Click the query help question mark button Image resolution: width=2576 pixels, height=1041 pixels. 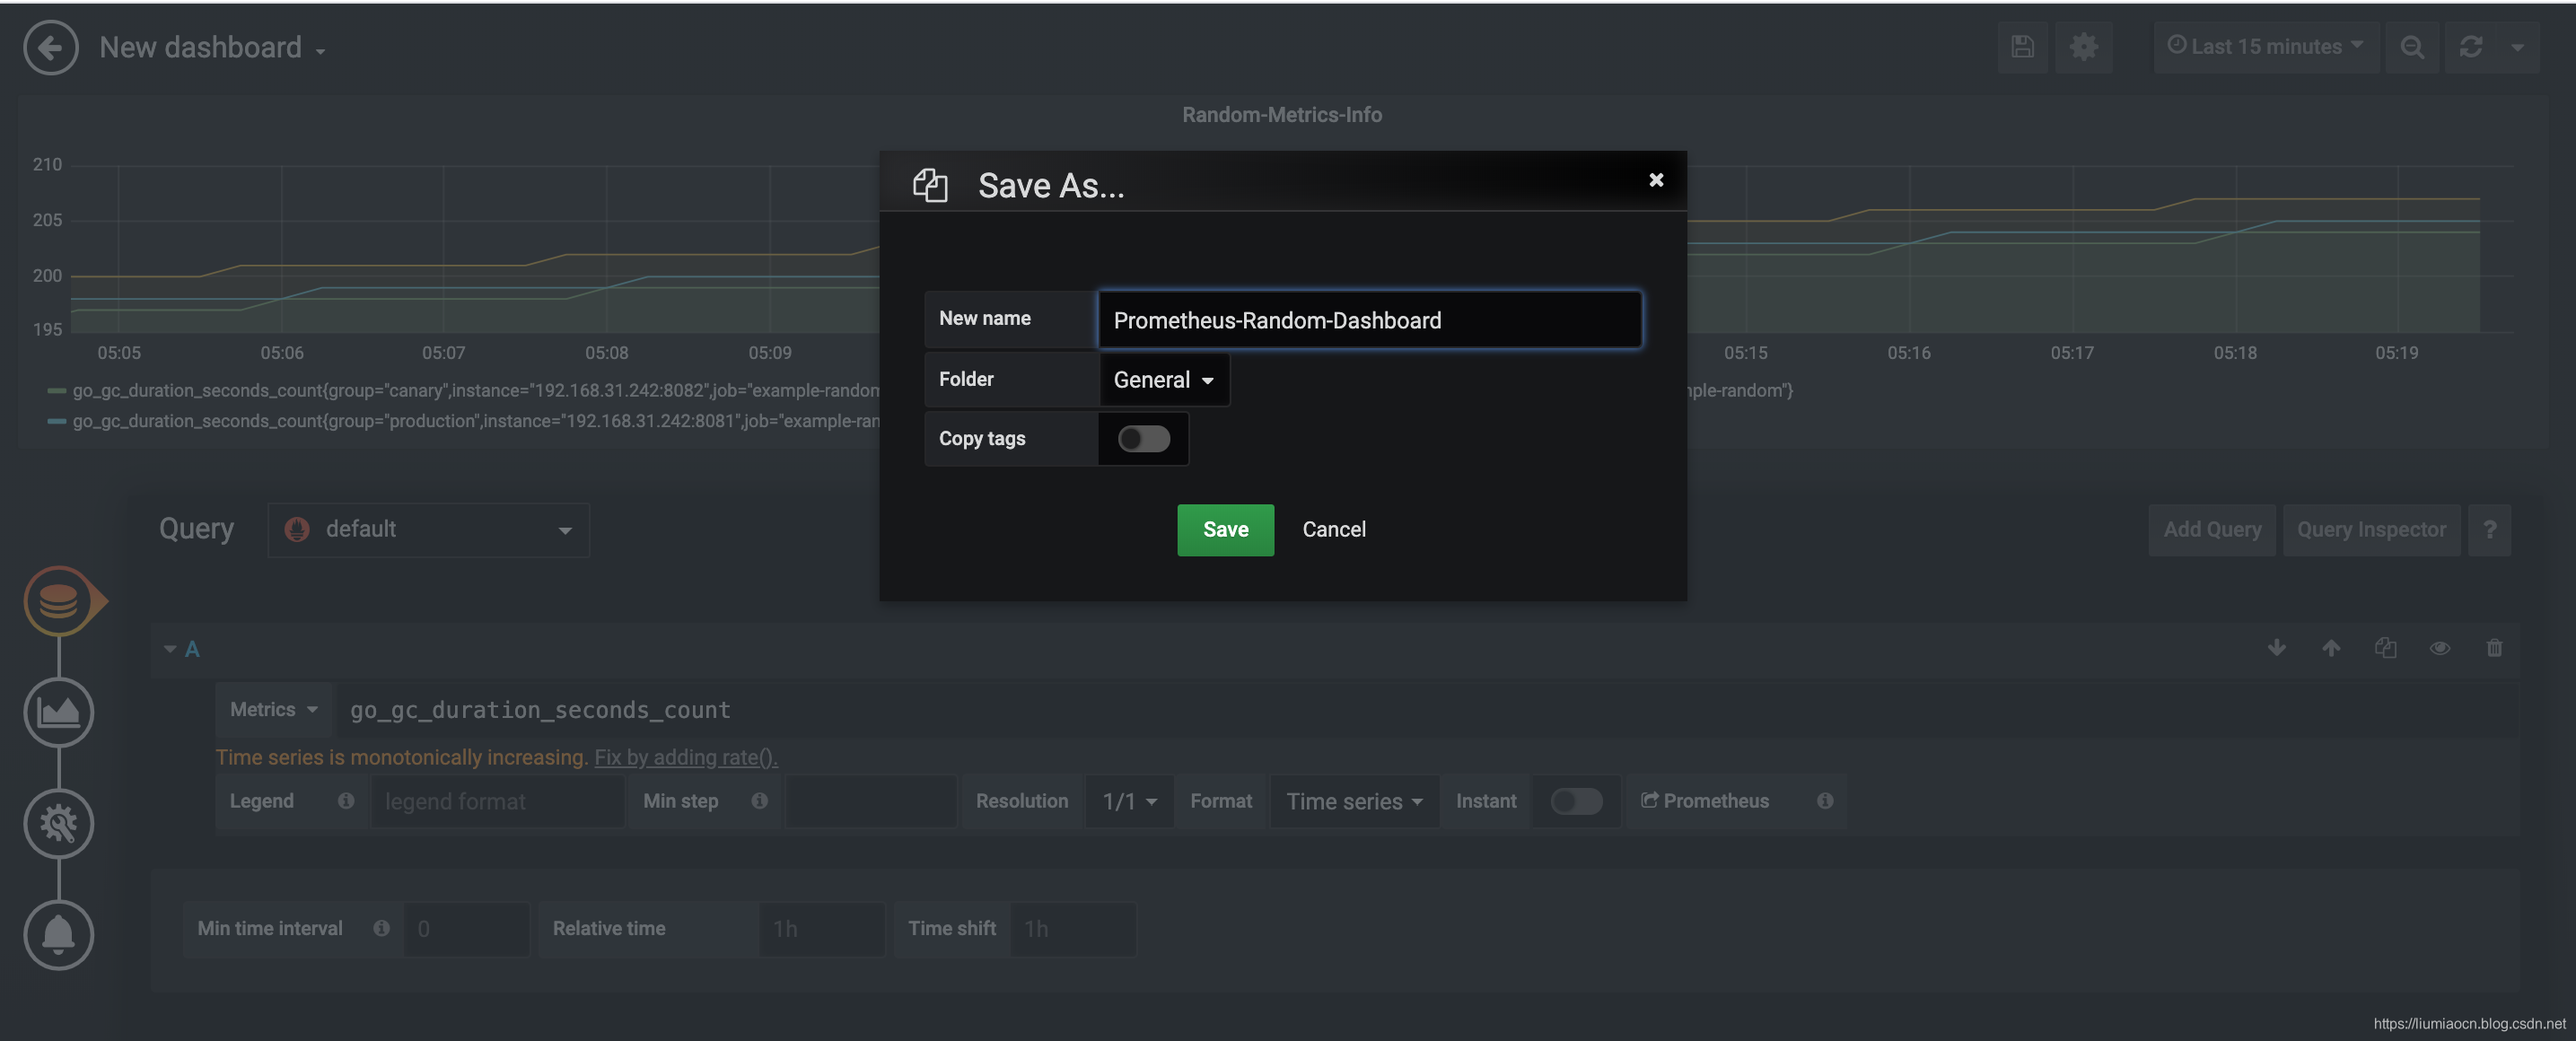coord(2489,530)
